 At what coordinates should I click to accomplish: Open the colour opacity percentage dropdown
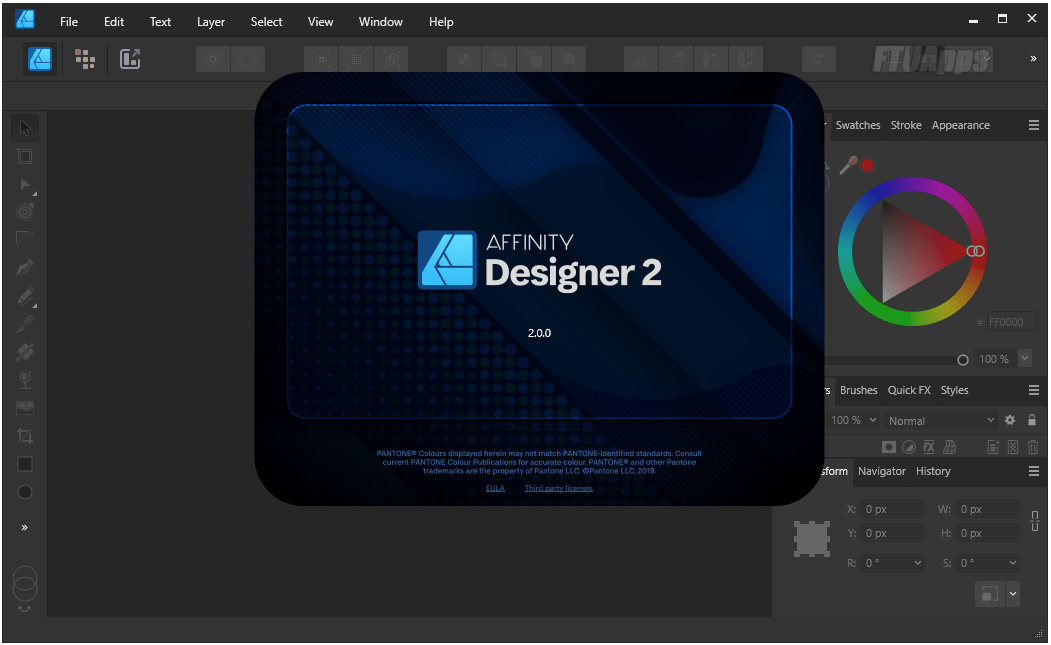tap(1024, 358)
